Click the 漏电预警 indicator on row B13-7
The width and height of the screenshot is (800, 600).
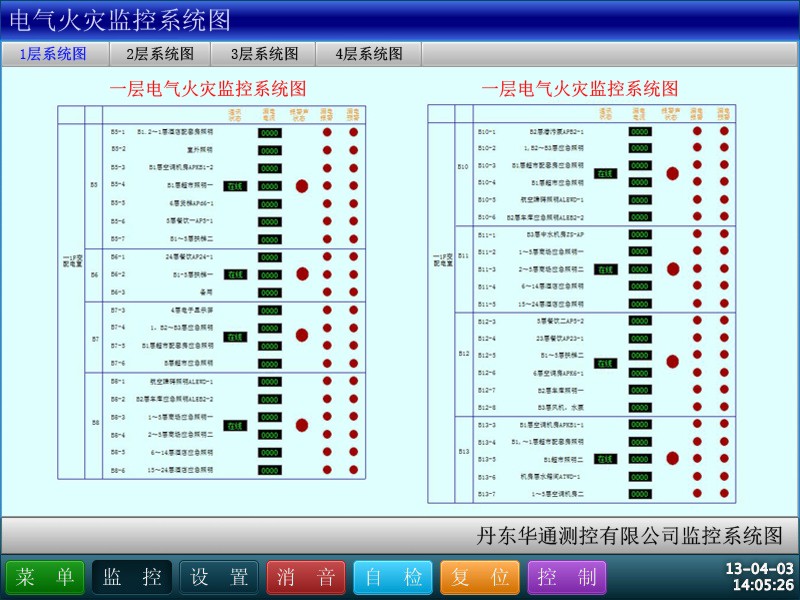click(723, 494)
